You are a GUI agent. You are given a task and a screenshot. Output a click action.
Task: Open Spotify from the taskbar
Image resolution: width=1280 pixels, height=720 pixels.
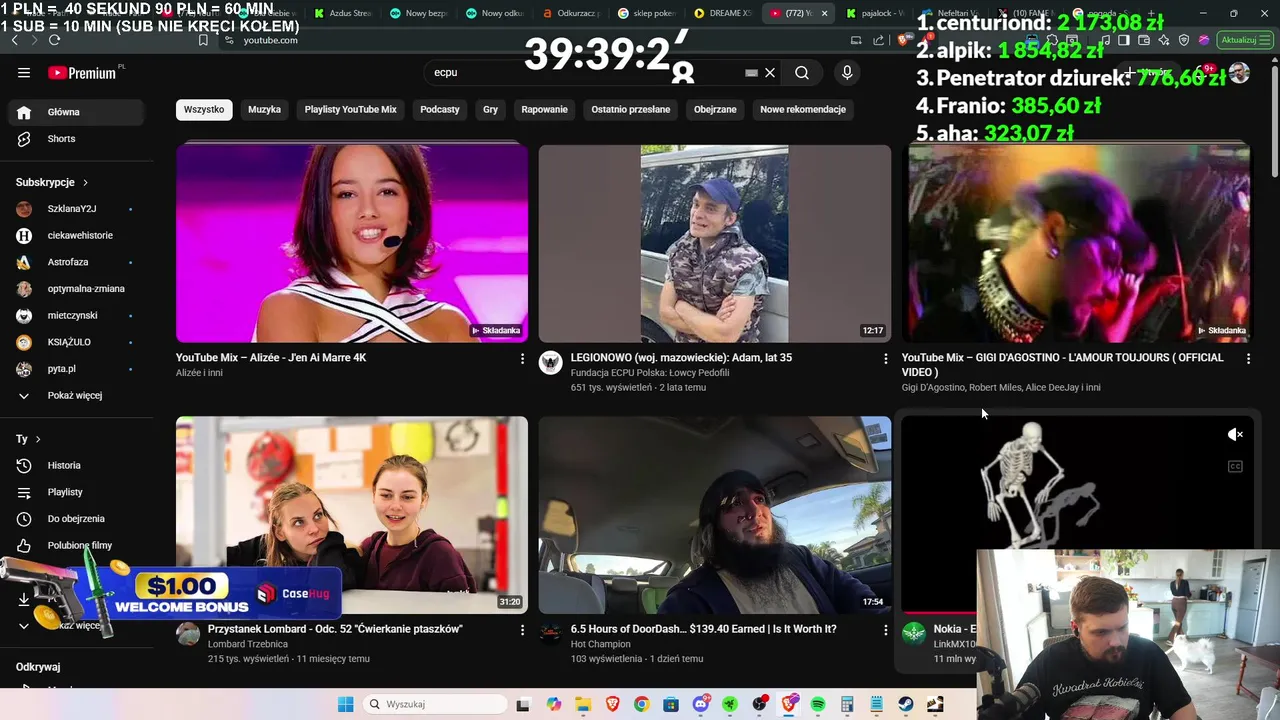pos(818,704)
